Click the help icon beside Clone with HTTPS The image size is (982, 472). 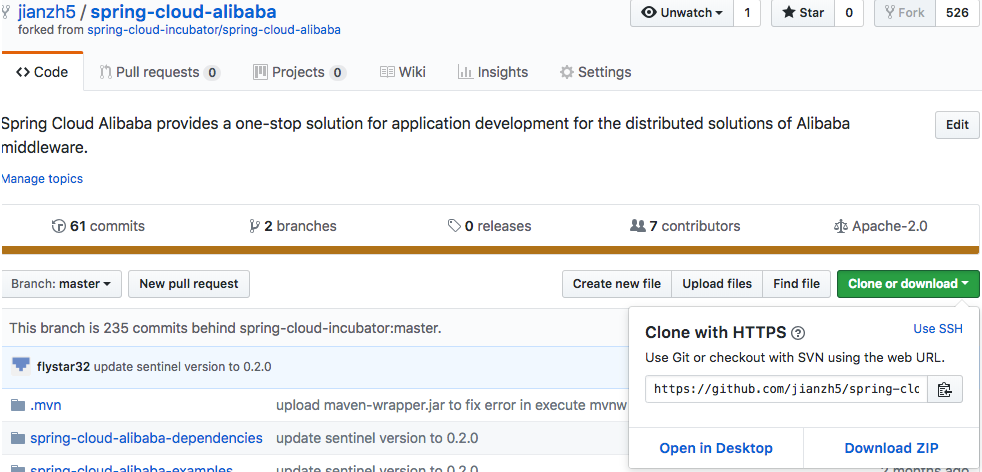pyautogui.click(x=798, y=333)
